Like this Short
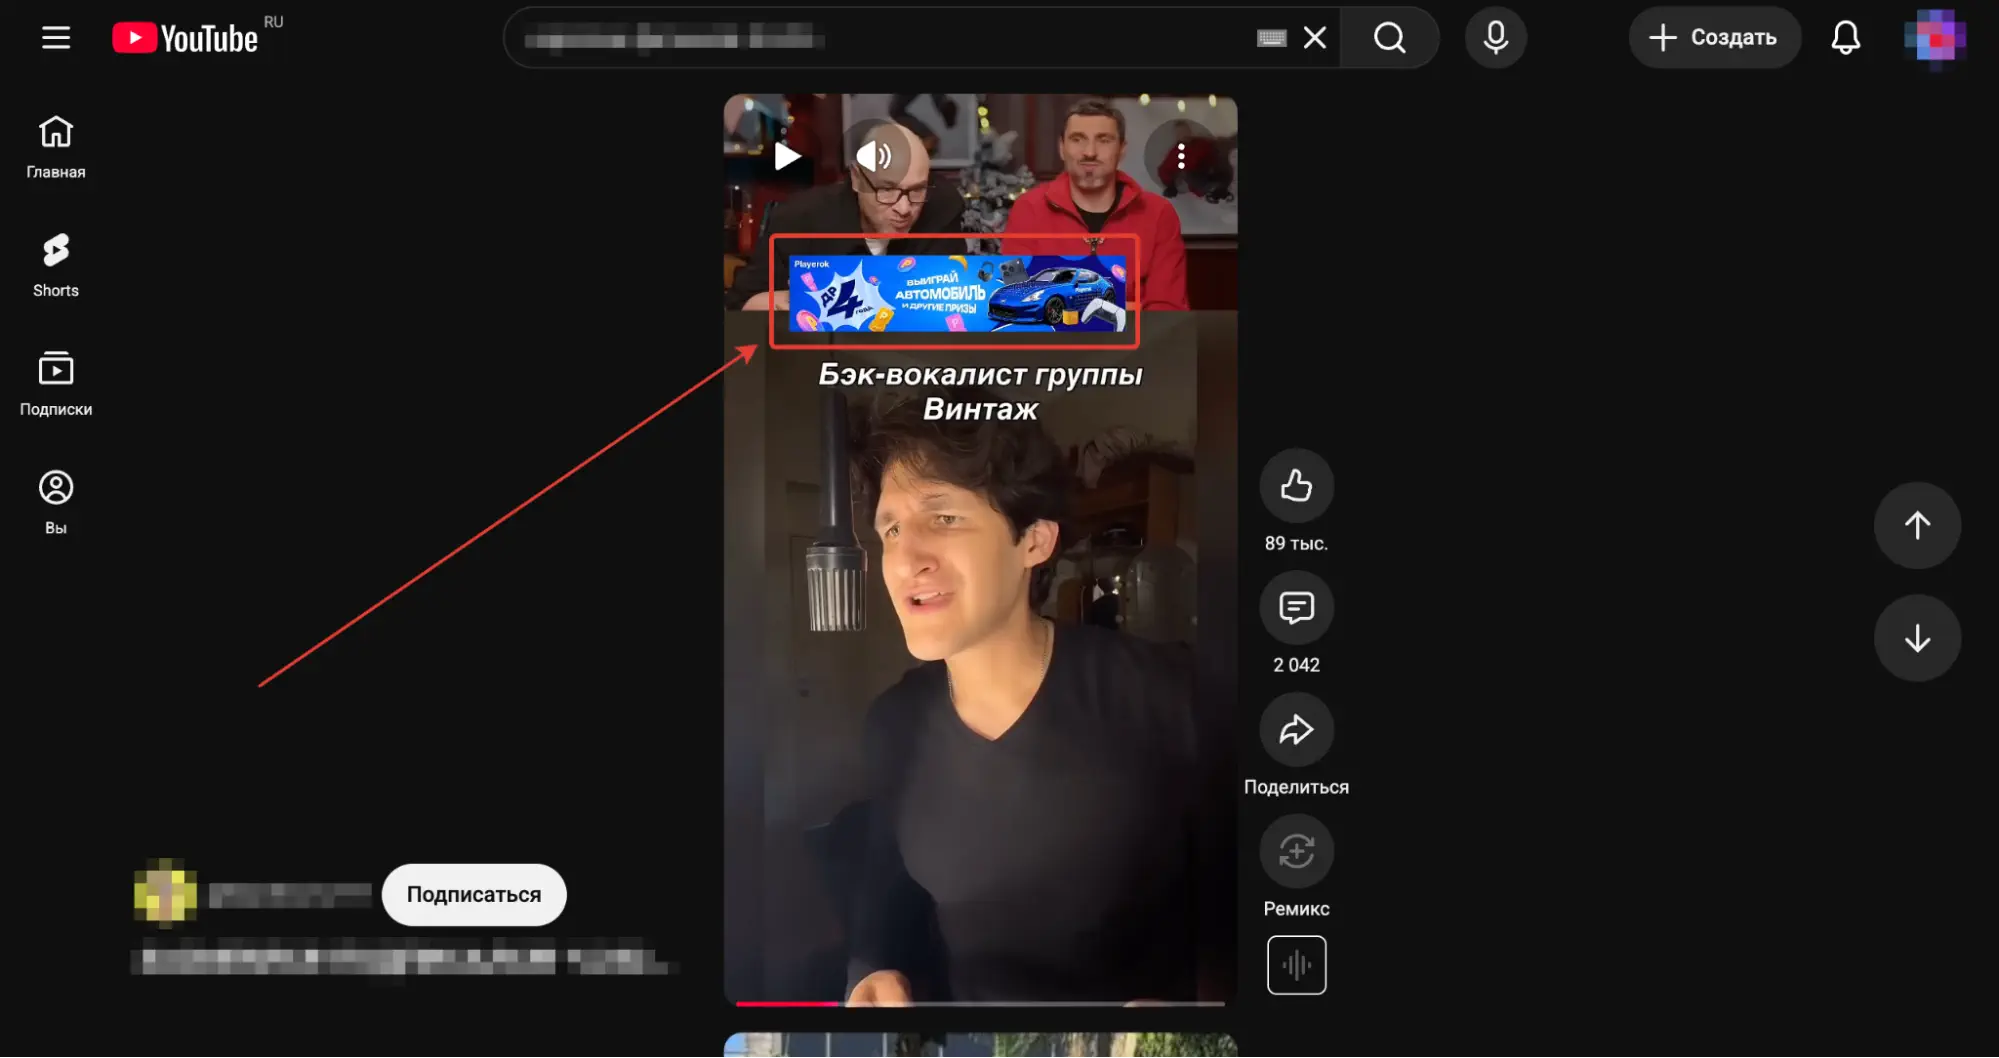The image size is (1999, 1058). pos(1296,486)
